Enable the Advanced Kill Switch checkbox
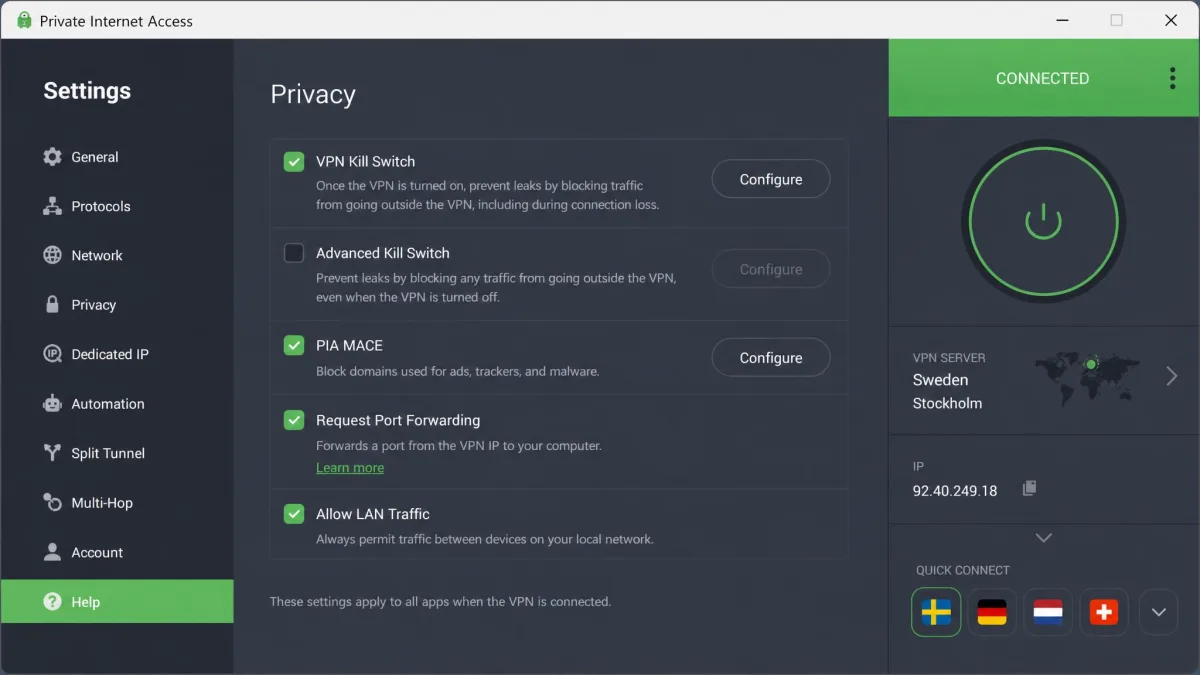This screenshot has width=1200, height=675. [x=294, y=253]
